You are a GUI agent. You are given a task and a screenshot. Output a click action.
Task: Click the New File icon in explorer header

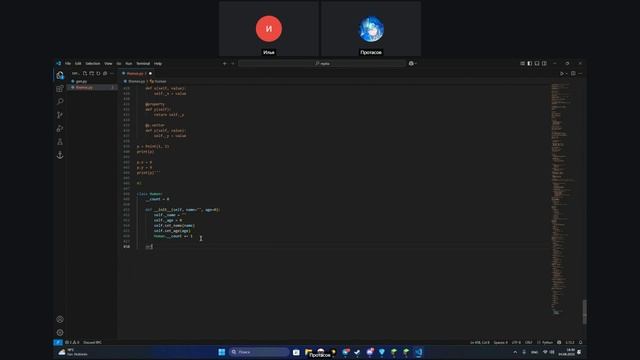[85, 73]
